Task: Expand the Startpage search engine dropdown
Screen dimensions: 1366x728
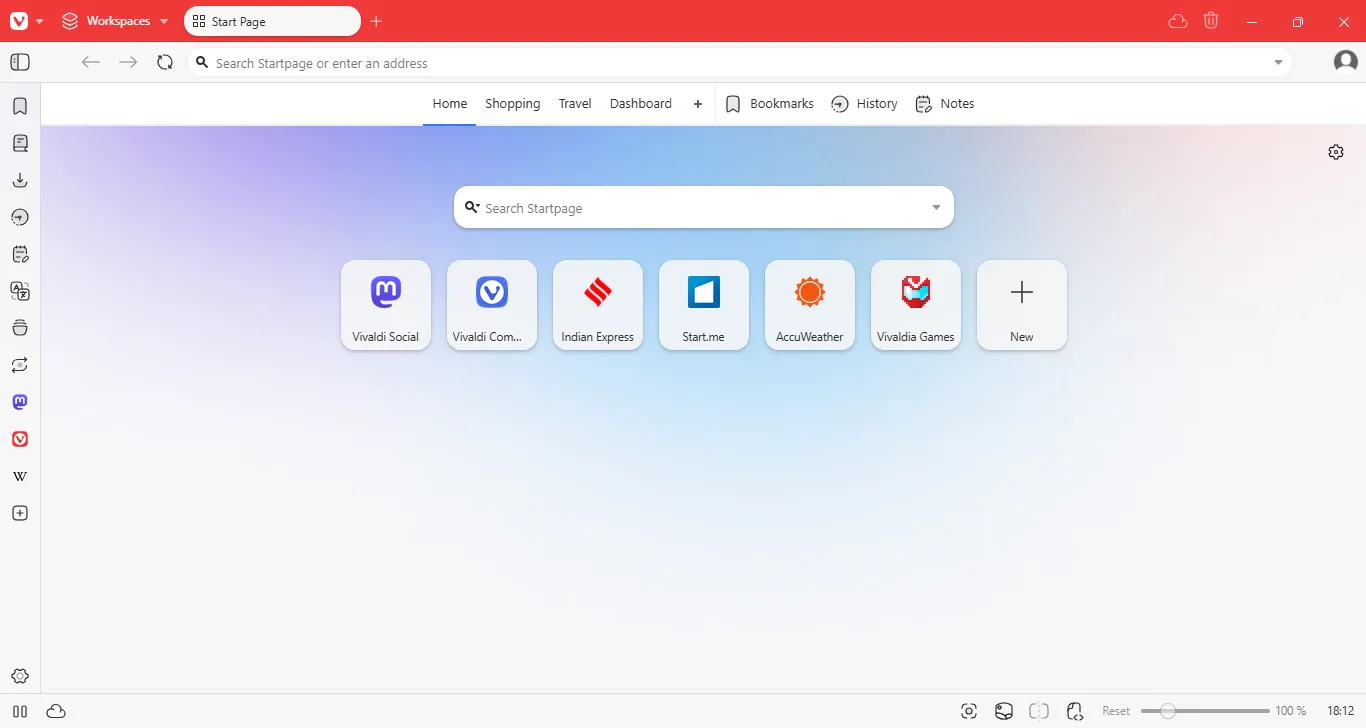Action: [936, 207]
